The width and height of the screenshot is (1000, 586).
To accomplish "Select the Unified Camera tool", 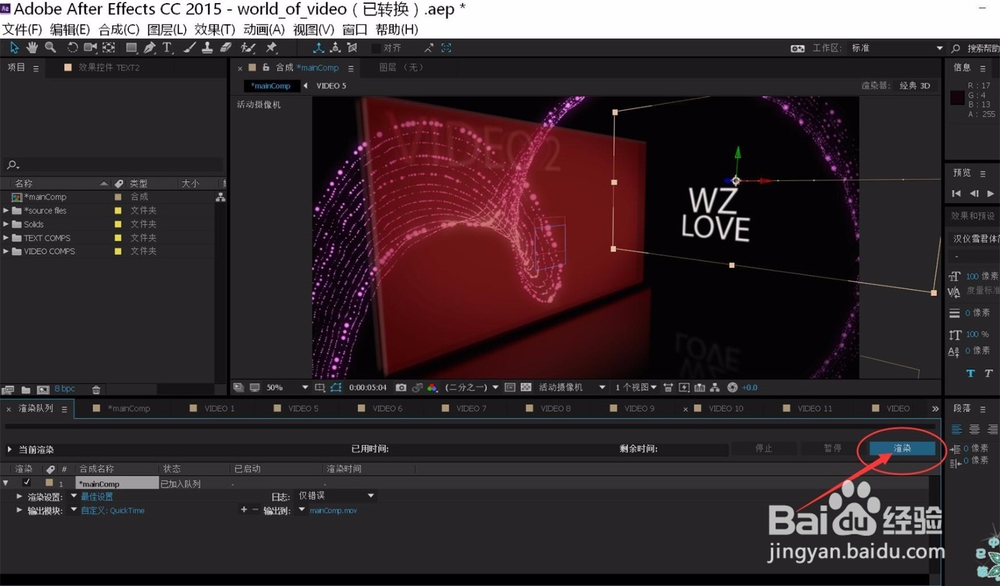I will (x=91, y=48).
